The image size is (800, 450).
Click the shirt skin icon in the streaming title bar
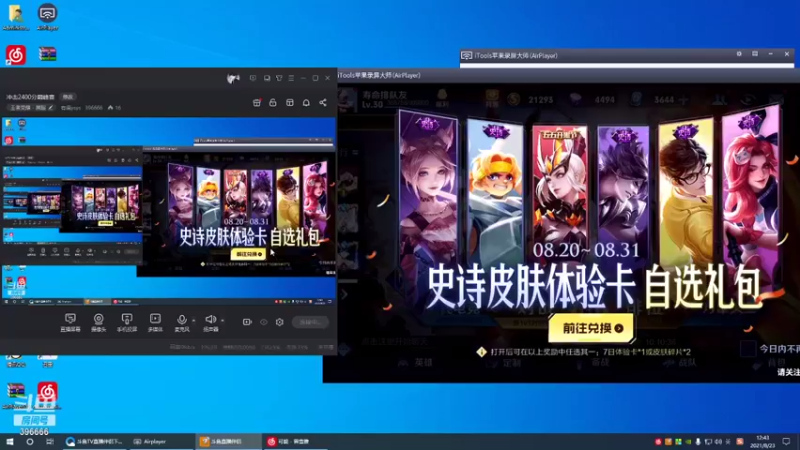pos(279,78)
